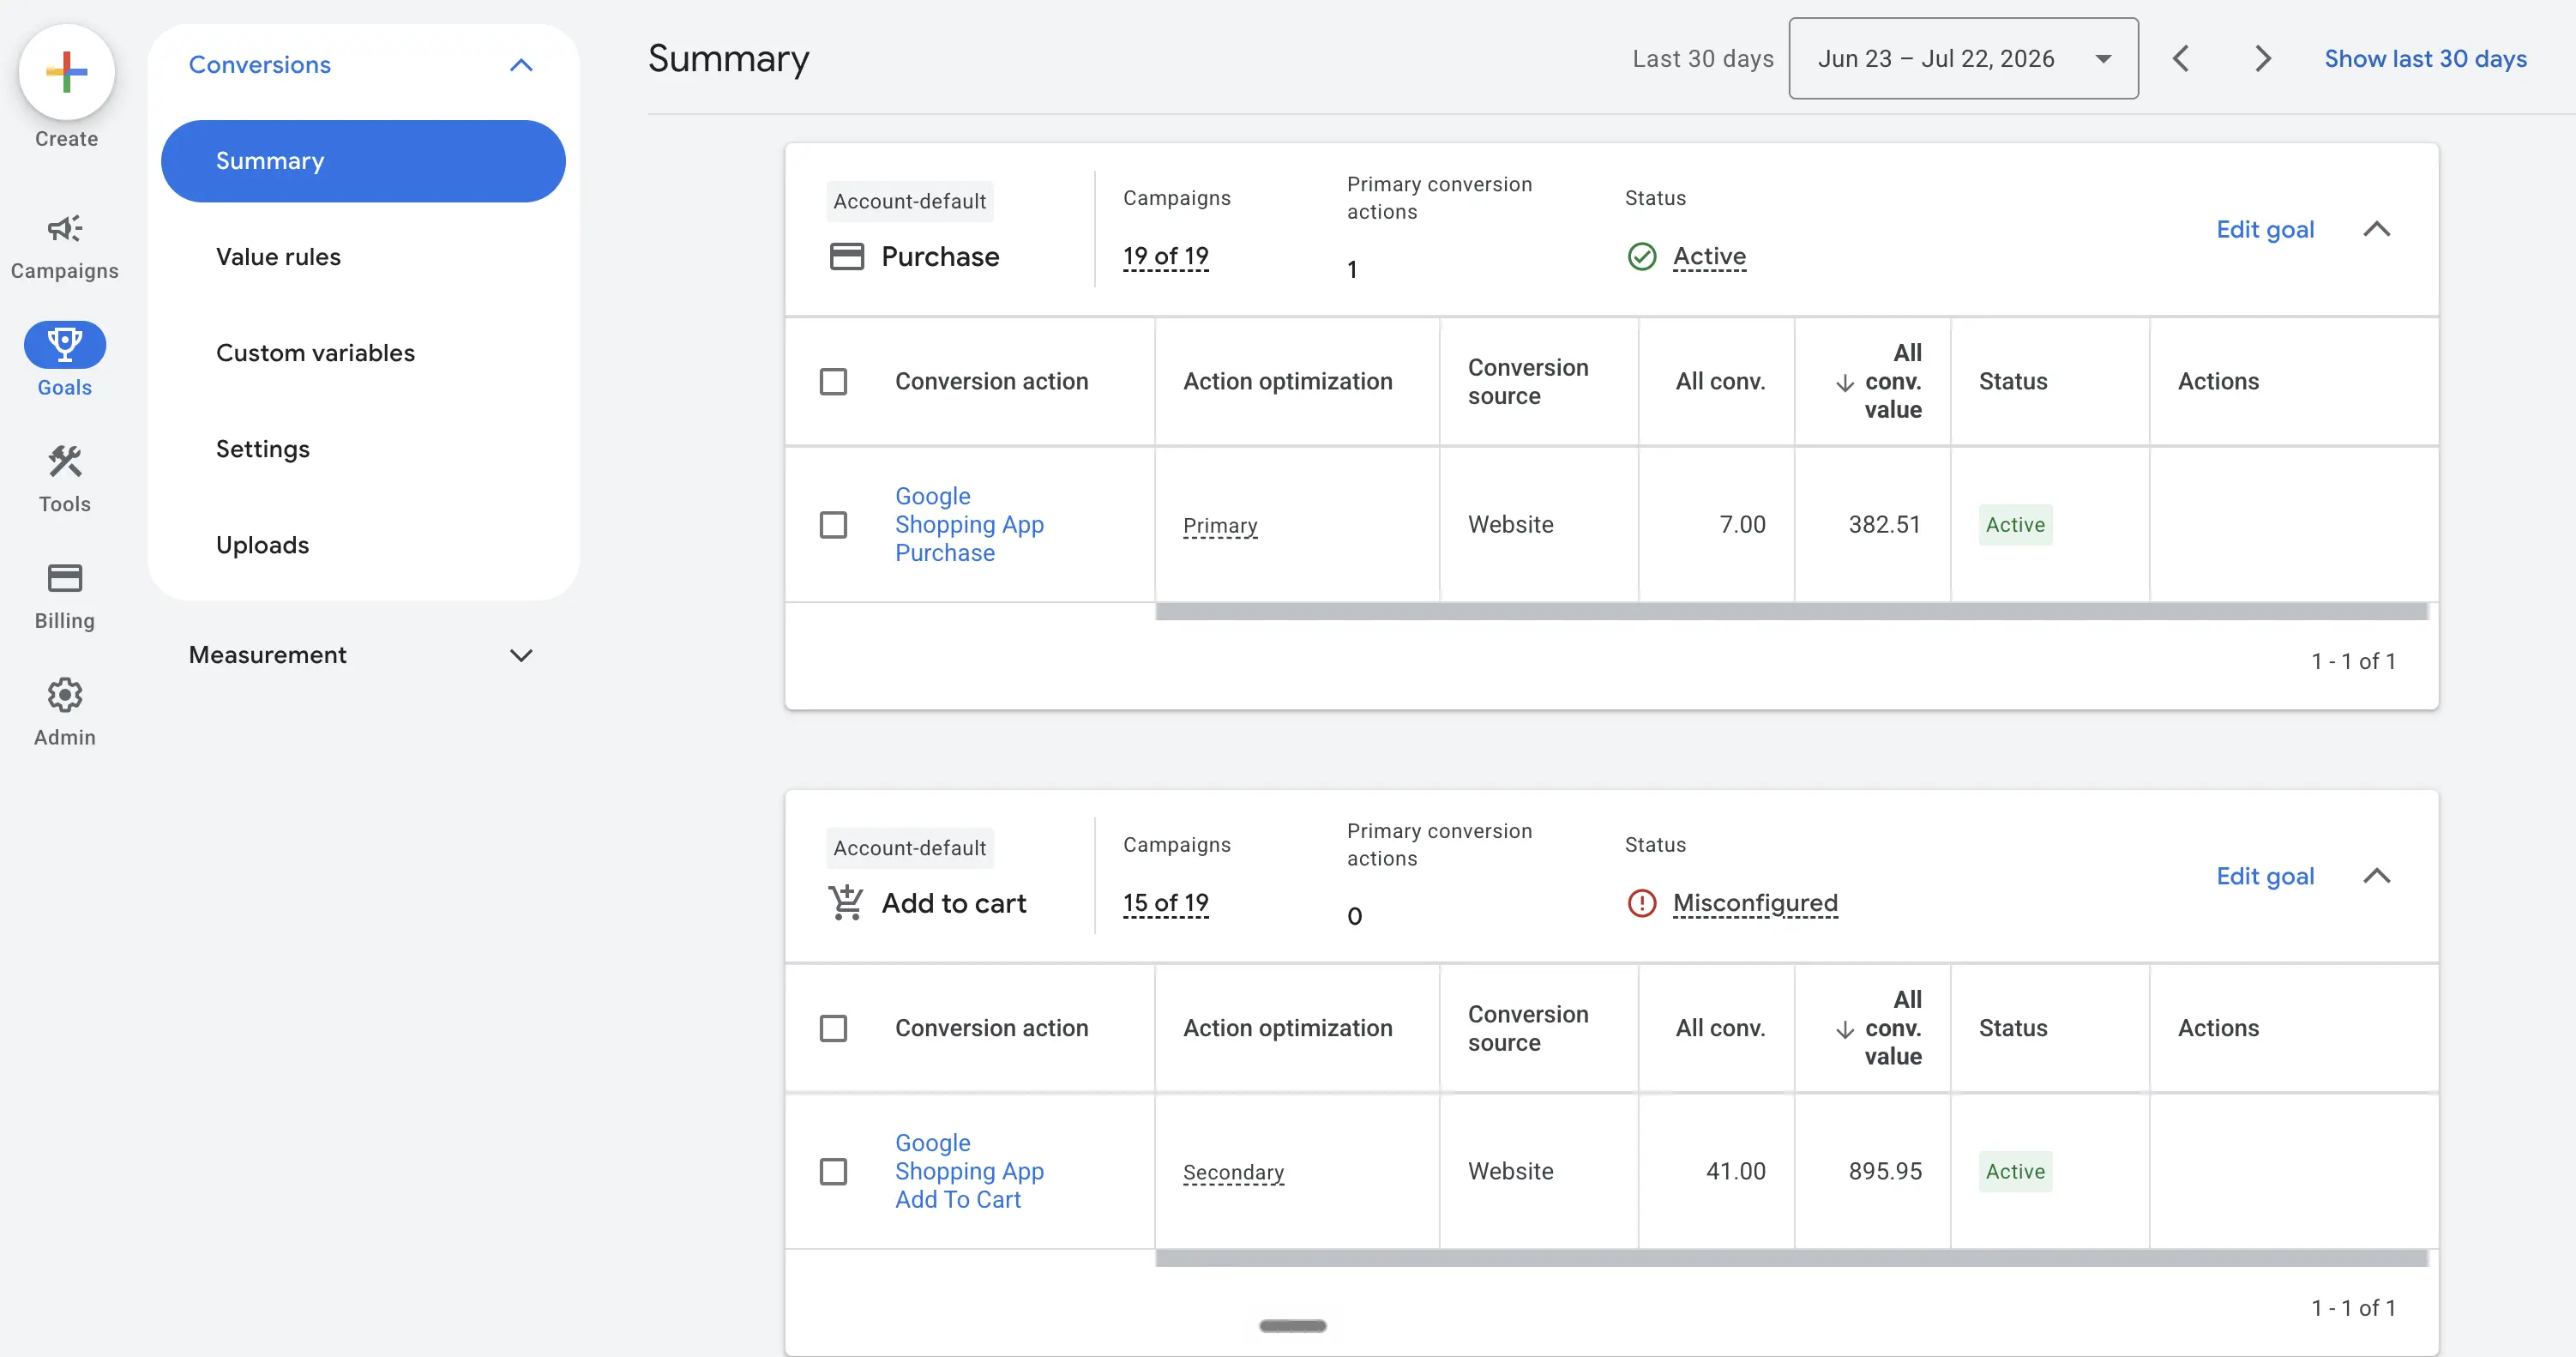This screenshot has height=1357, width=2576.
Task: Click the Create plus button
Action: tap(66, 72)
